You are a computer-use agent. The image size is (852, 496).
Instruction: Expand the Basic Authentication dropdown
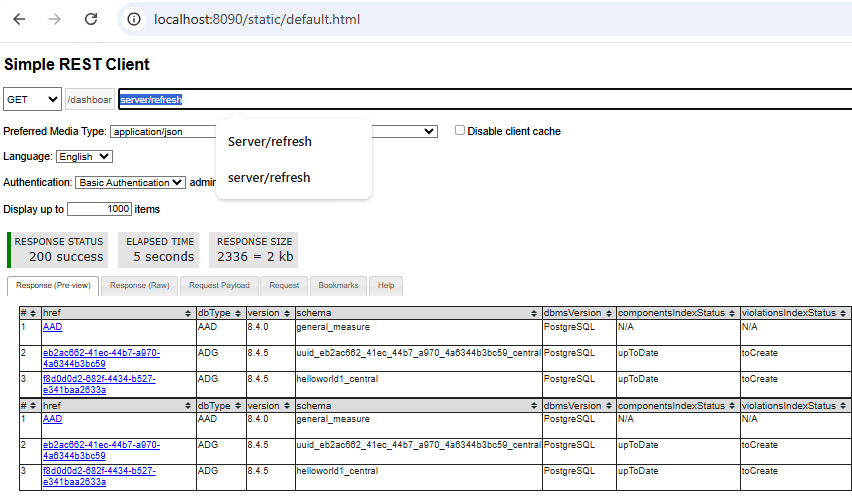130,183
